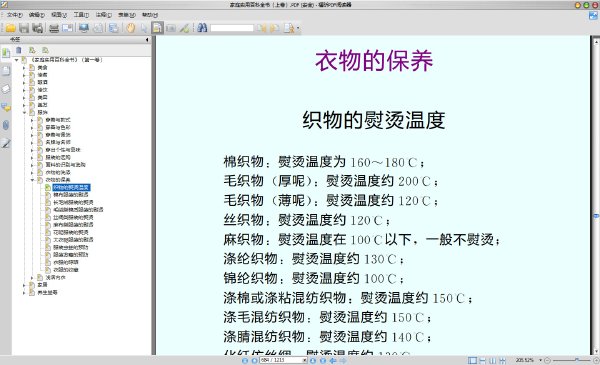Click the single floppy-disk Save icon

[x=24, y=28]
